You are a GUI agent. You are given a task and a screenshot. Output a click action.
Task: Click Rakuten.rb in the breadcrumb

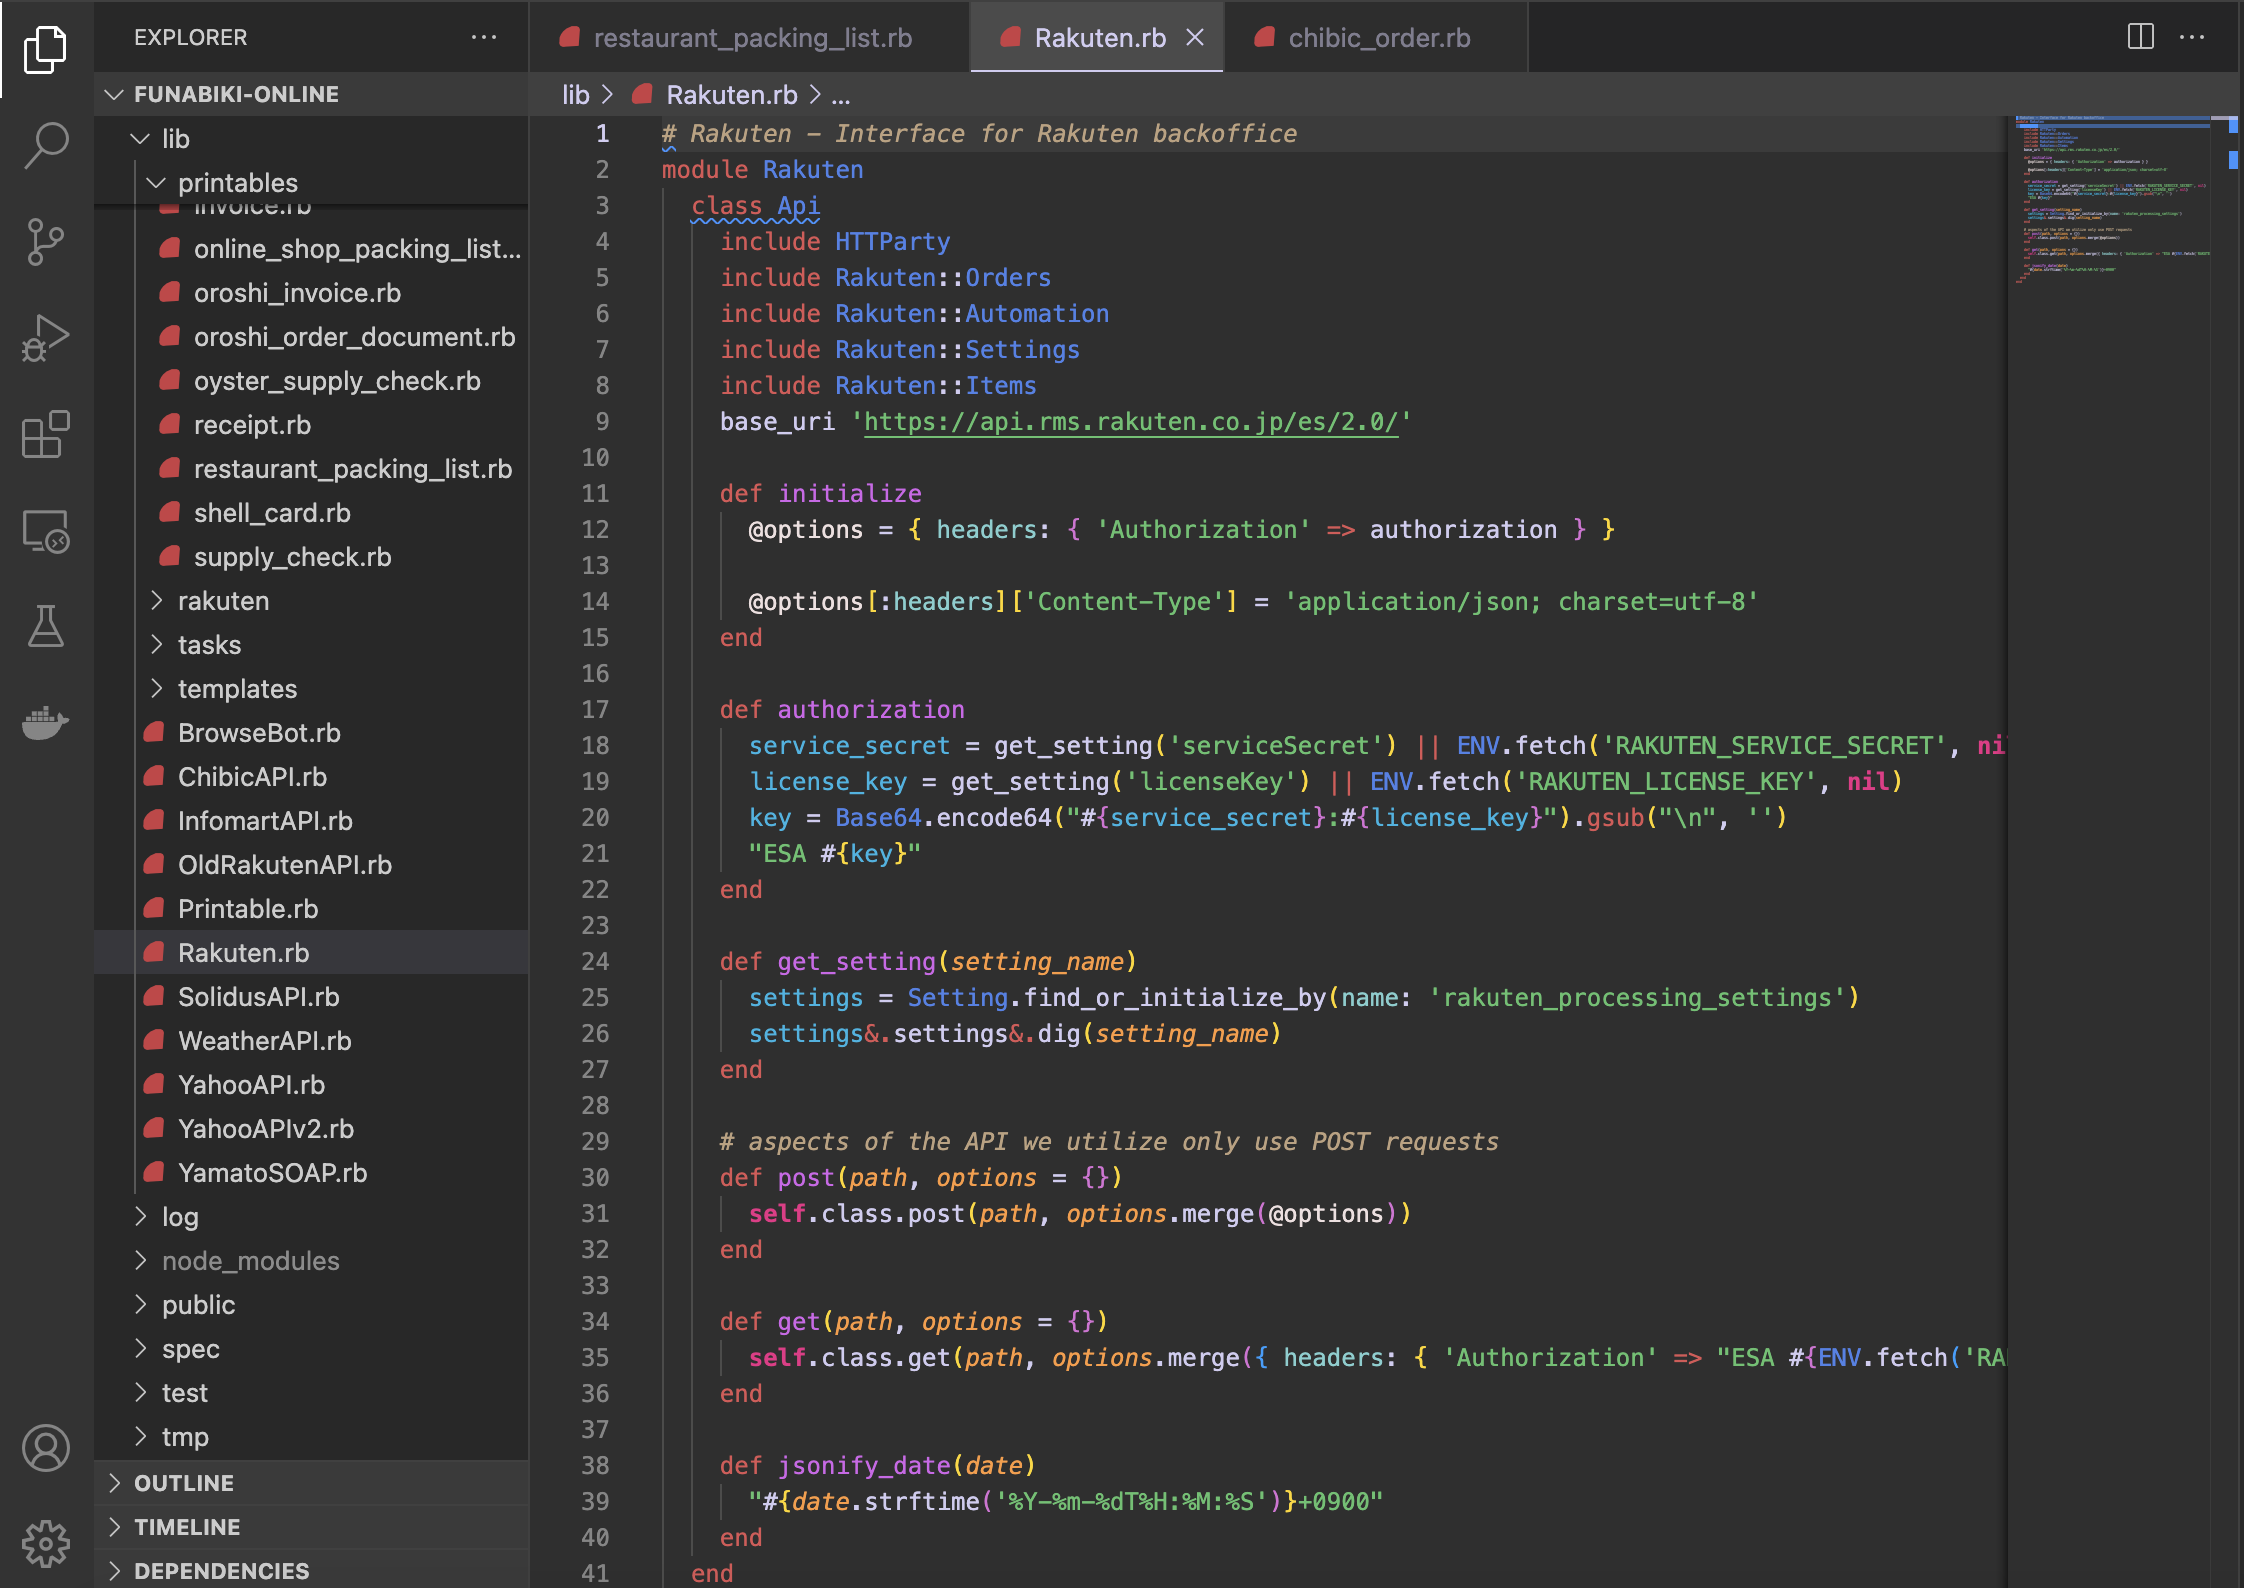[x=732, y=95]
